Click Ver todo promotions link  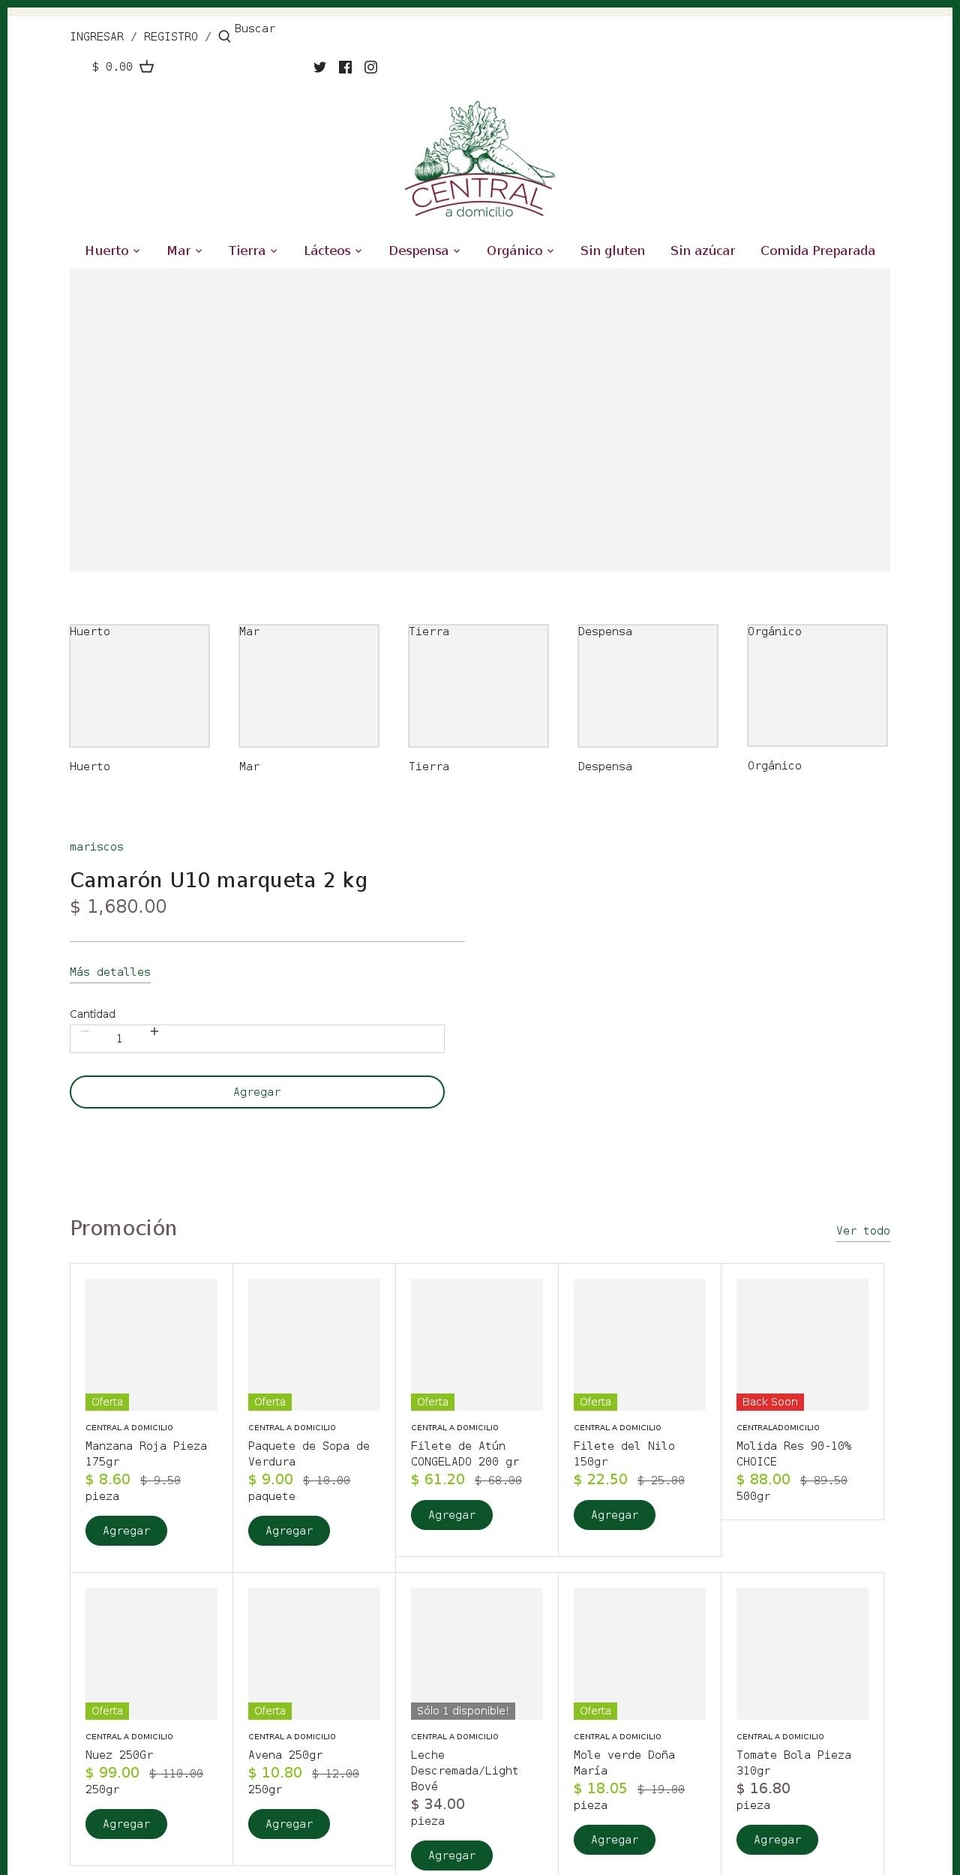(863, 1231)
